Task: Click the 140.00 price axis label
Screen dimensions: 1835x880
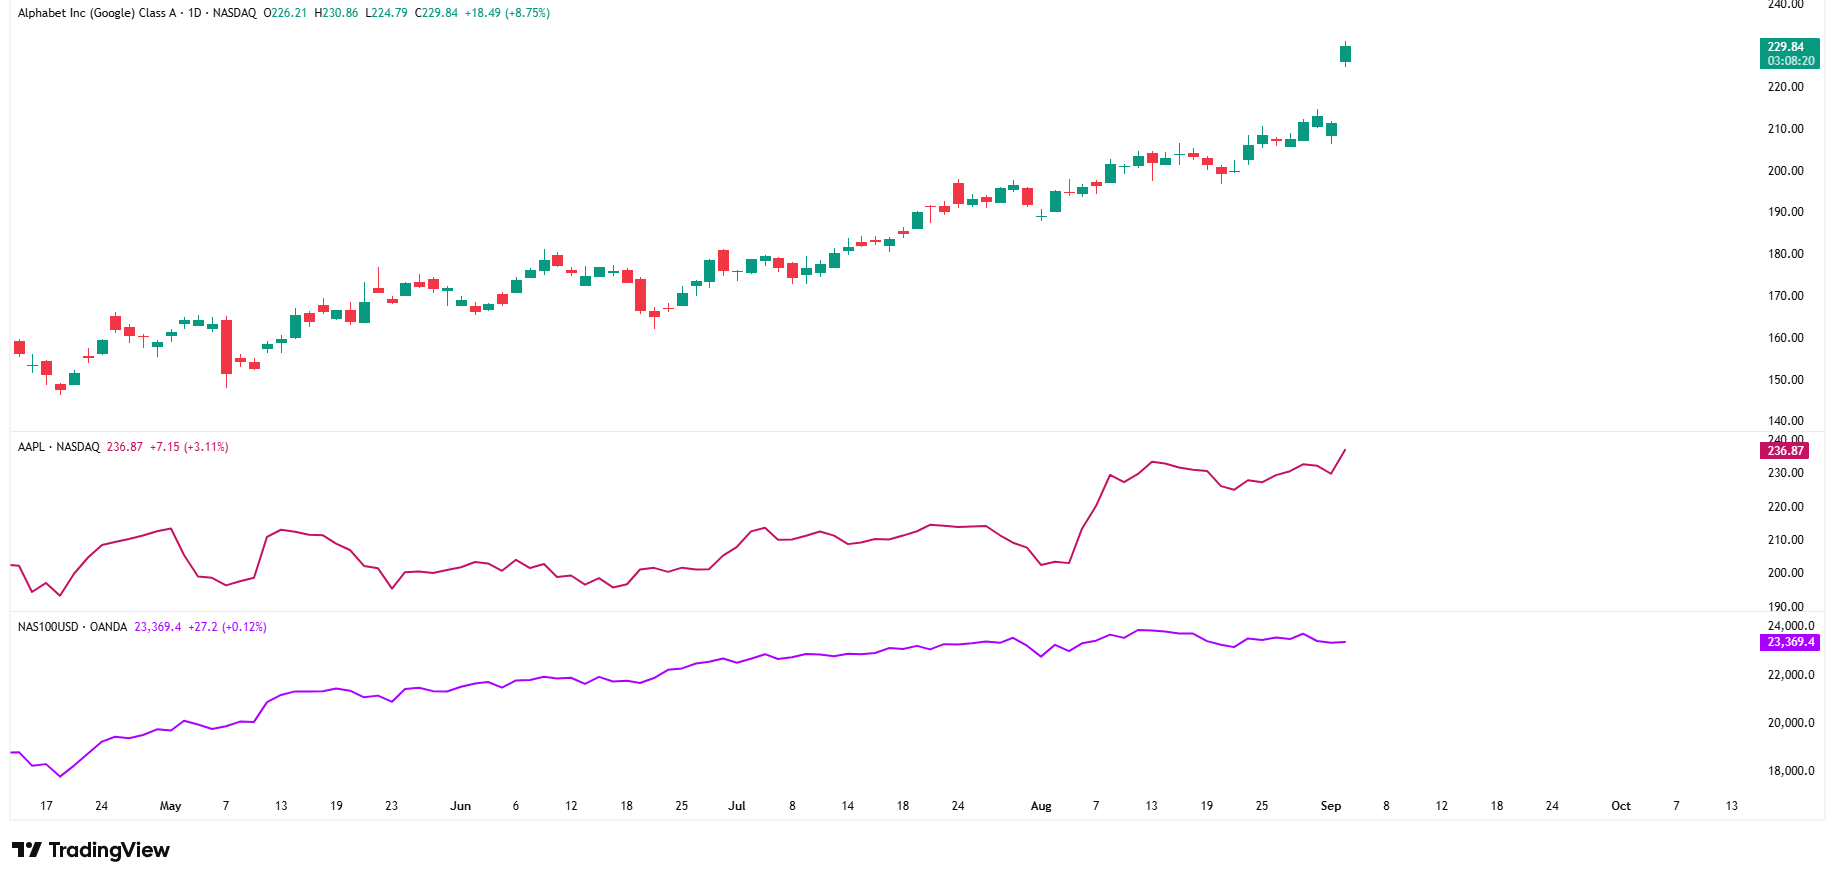Action: [1785, 421]
